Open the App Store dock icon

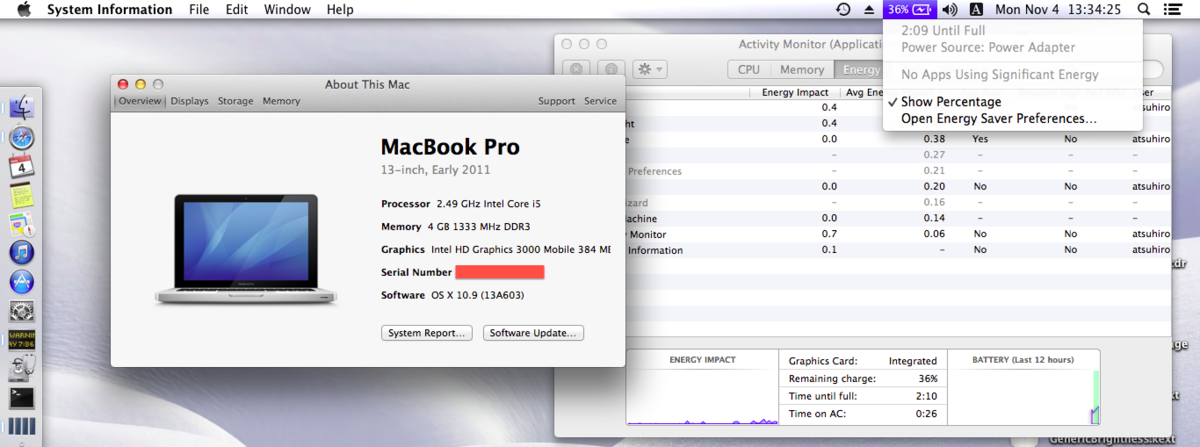click(x=22, y=282)
